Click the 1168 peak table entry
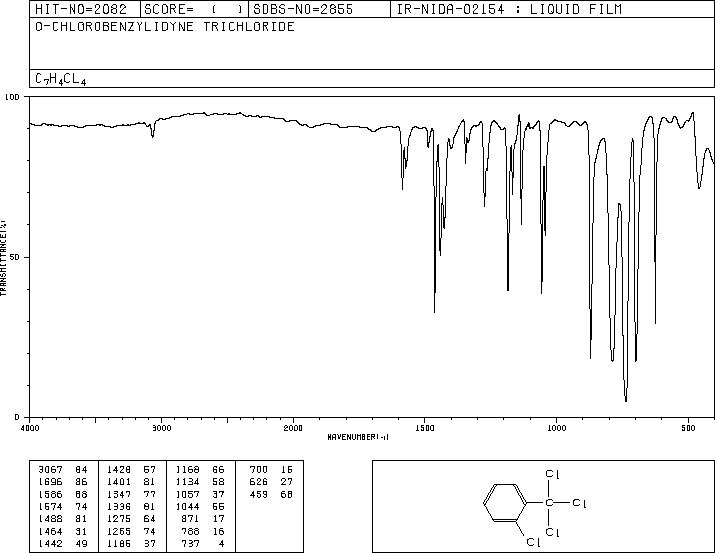Viewport: 715px width, 553px height. click(x=200, y=470)
